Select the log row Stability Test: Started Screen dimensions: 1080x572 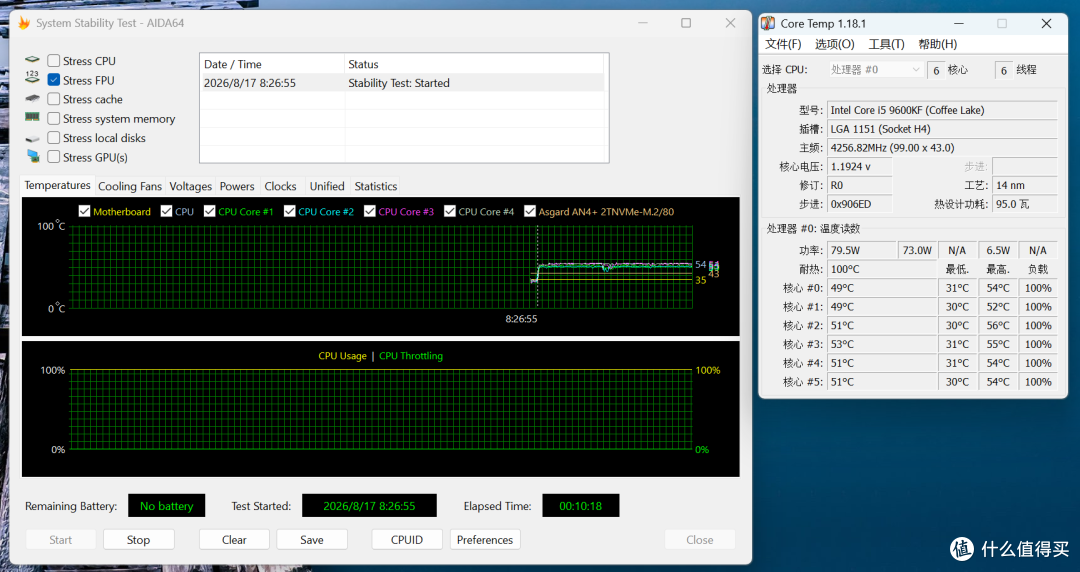[x=402, y=83]
